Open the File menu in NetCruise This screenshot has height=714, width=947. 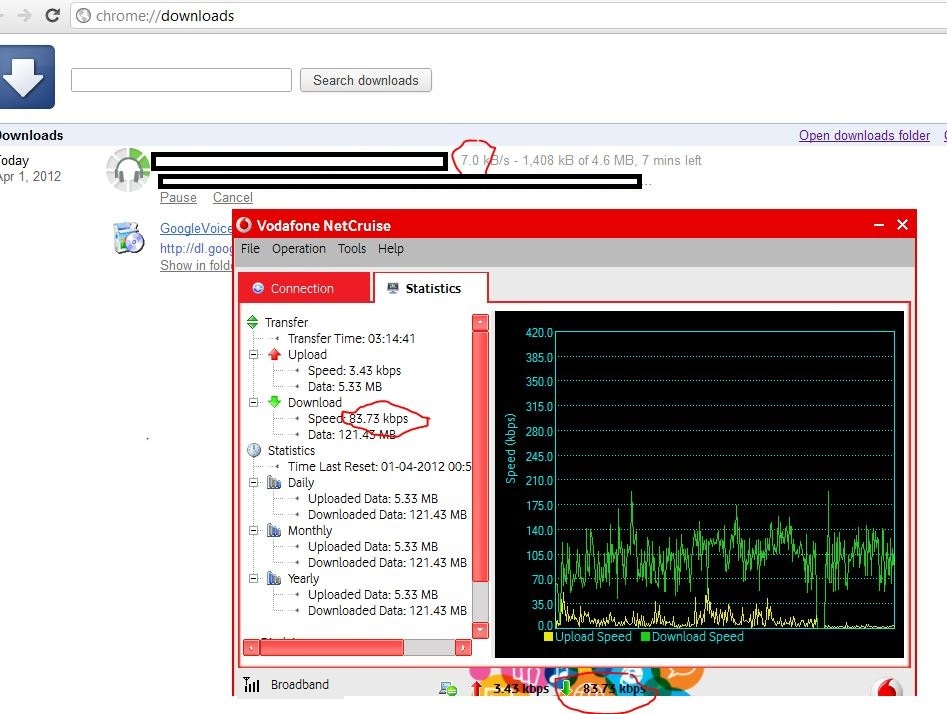click(250, 248)
